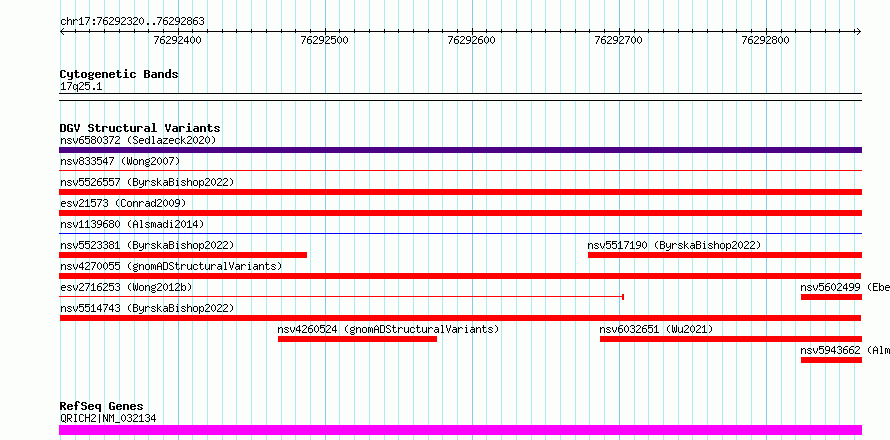The image size is (890, 440).
Task: Click the nsv4260524 (gnomADStructuralVariants) label
Action: (x=388, y=329)
